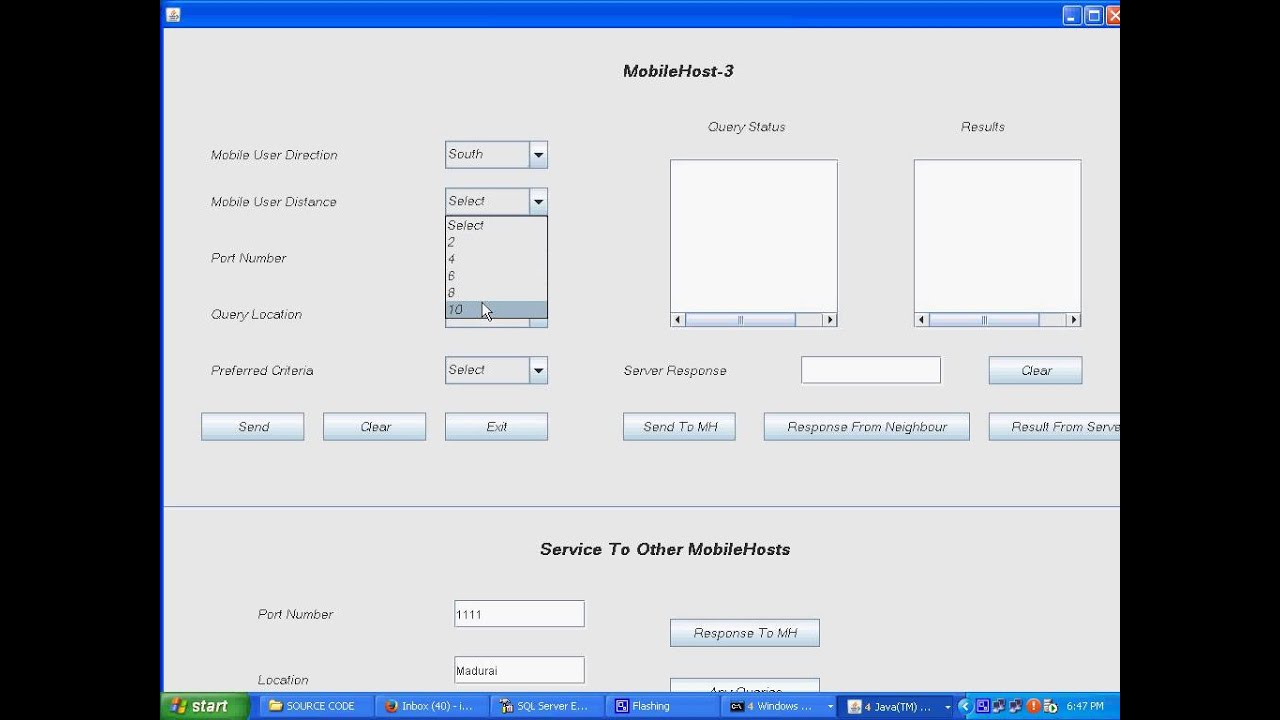Focus the Server Response text field
Viewport: 1280px width, 720px height.
(871, 370)
